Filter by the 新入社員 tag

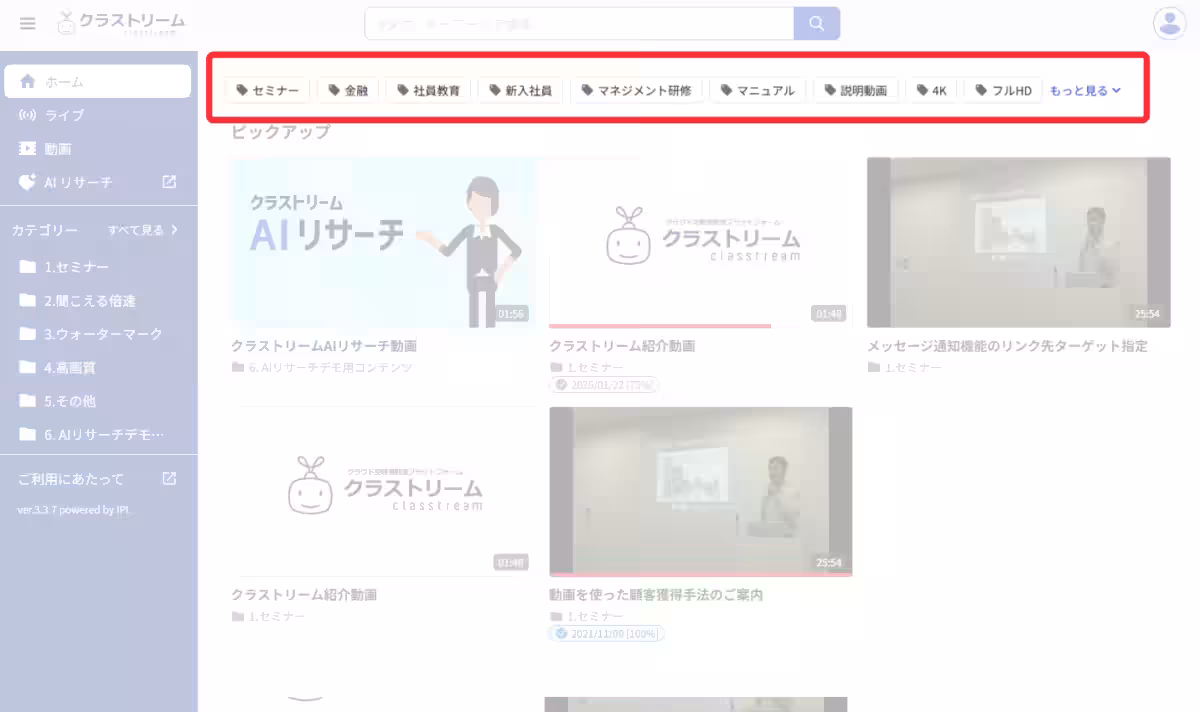pyautogui.click(x=520, y=90)
